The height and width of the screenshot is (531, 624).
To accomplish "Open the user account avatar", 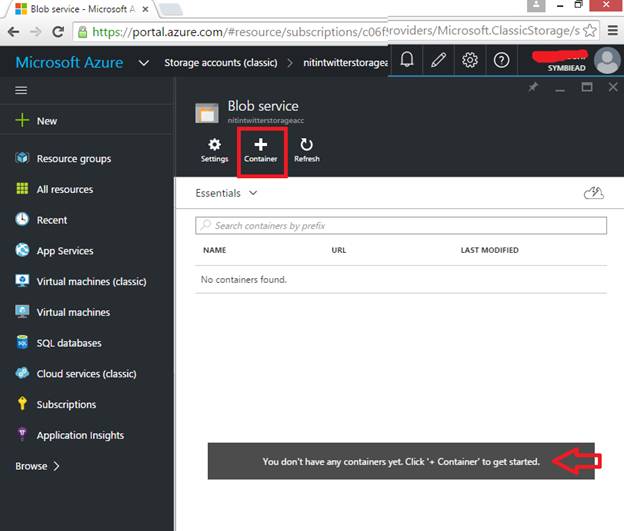I will coord(607,60).
